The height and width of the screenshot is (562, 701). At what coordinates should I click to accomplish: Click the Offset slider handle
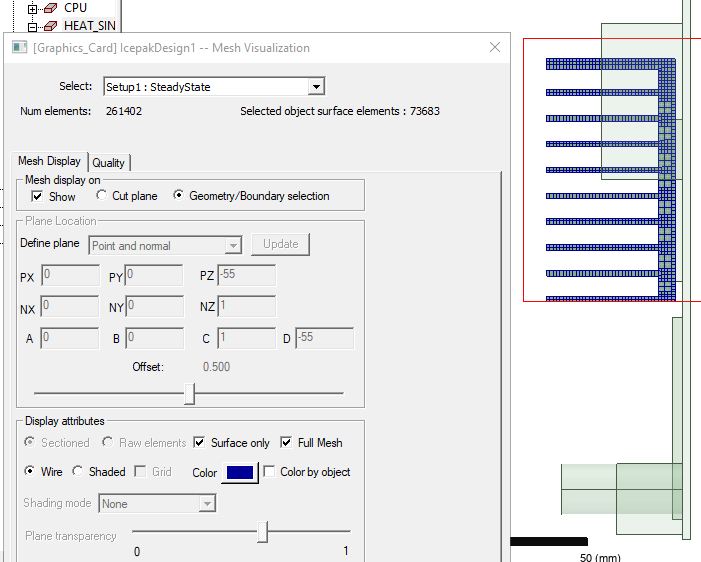pos(189,395)
